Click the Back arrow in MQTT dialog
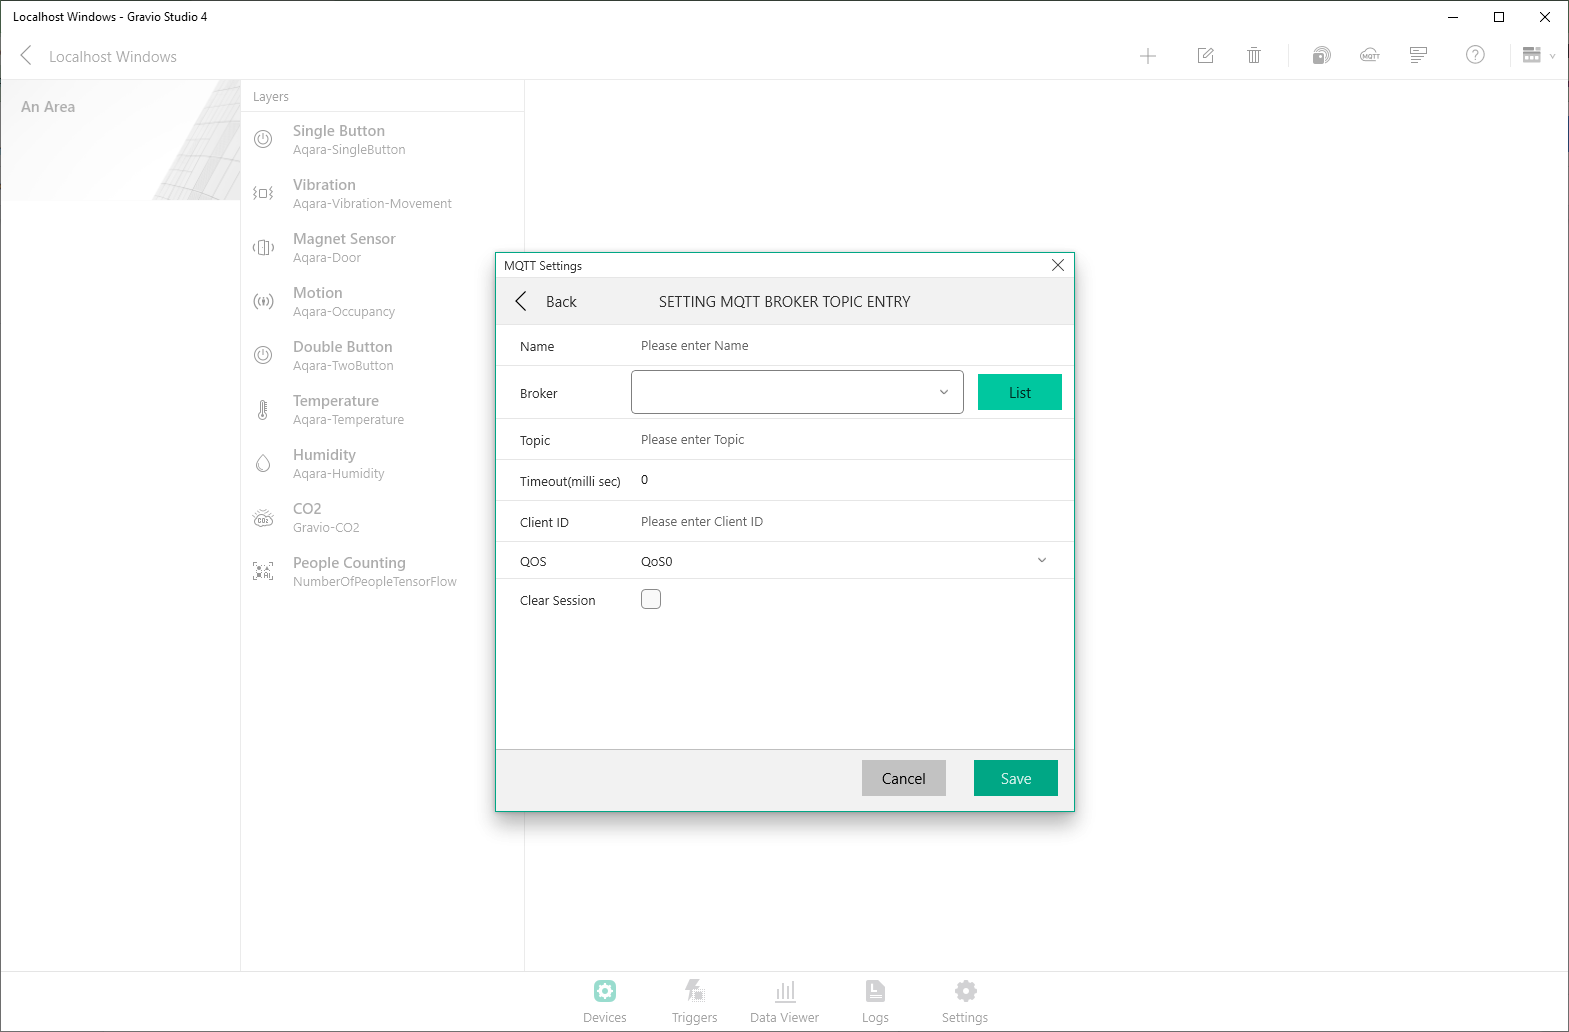The height and width of the screenshot is (1032, 1569). (521, 301)
